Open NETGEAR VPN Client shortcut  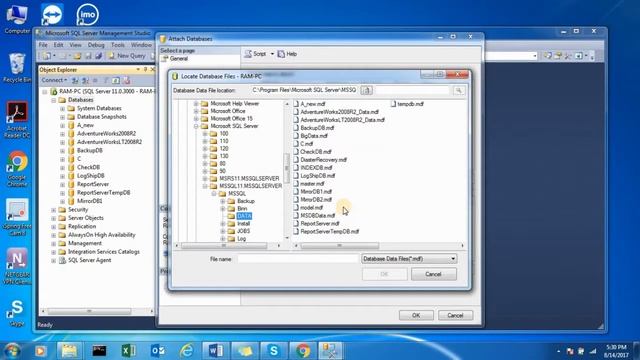[x=17, y=266]
